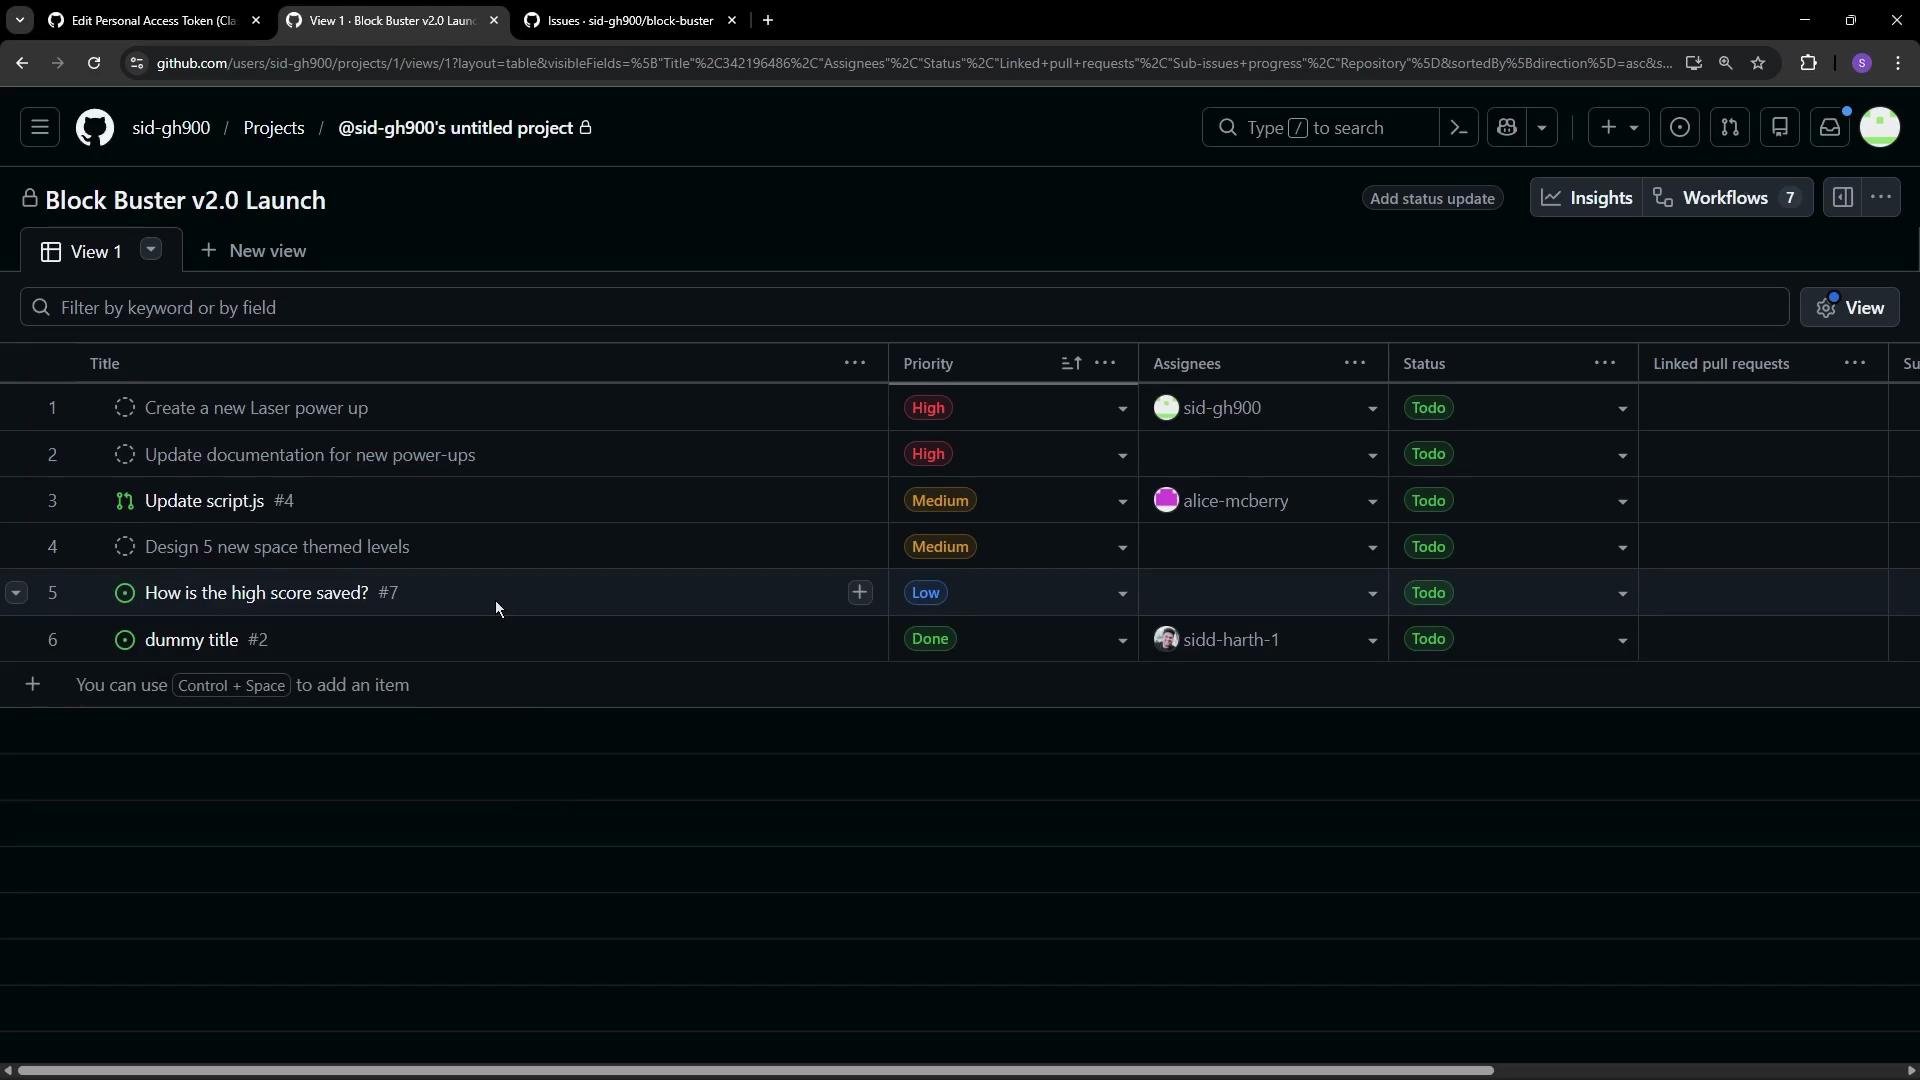Open assignee dropdown for alice-mcberry
Image resolution: width=1920 pixels, height=1080 pixels.
coord(1372,502)
